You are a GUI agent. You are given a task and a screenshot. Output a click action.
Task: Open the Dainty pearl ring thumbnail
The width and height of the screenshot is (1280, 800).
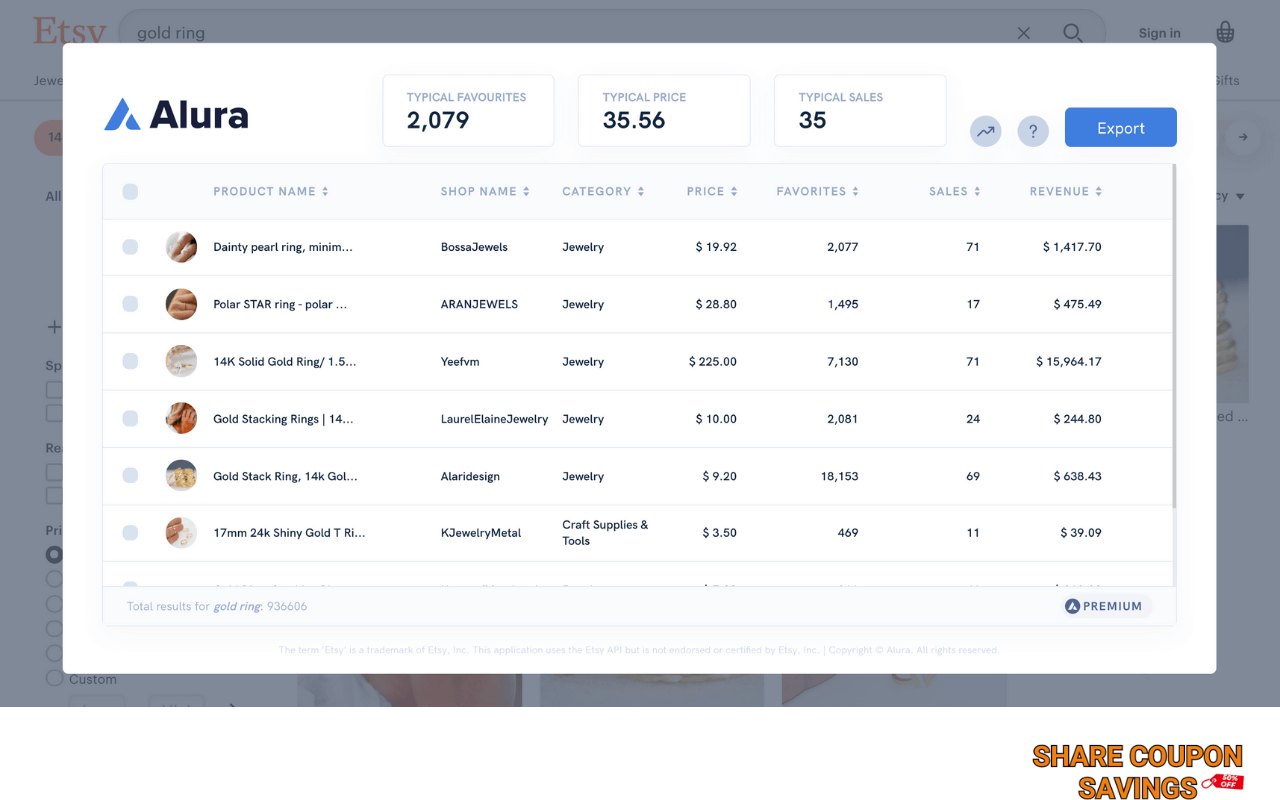[x=181, y=247]
